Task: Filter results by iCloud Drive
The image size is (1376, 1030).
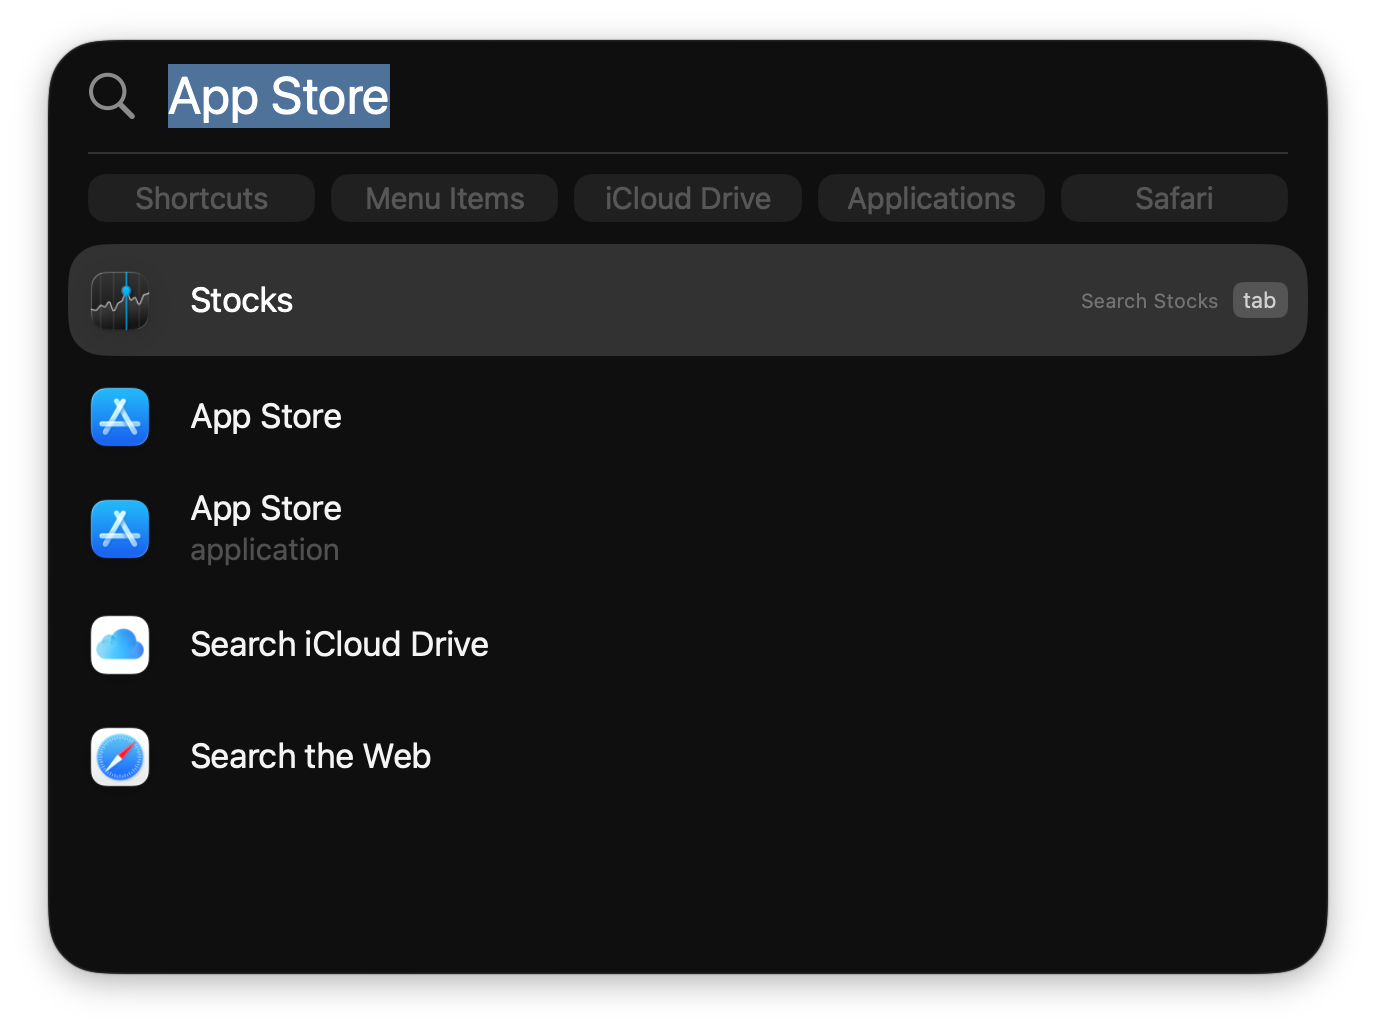Action: click(687, 198)
